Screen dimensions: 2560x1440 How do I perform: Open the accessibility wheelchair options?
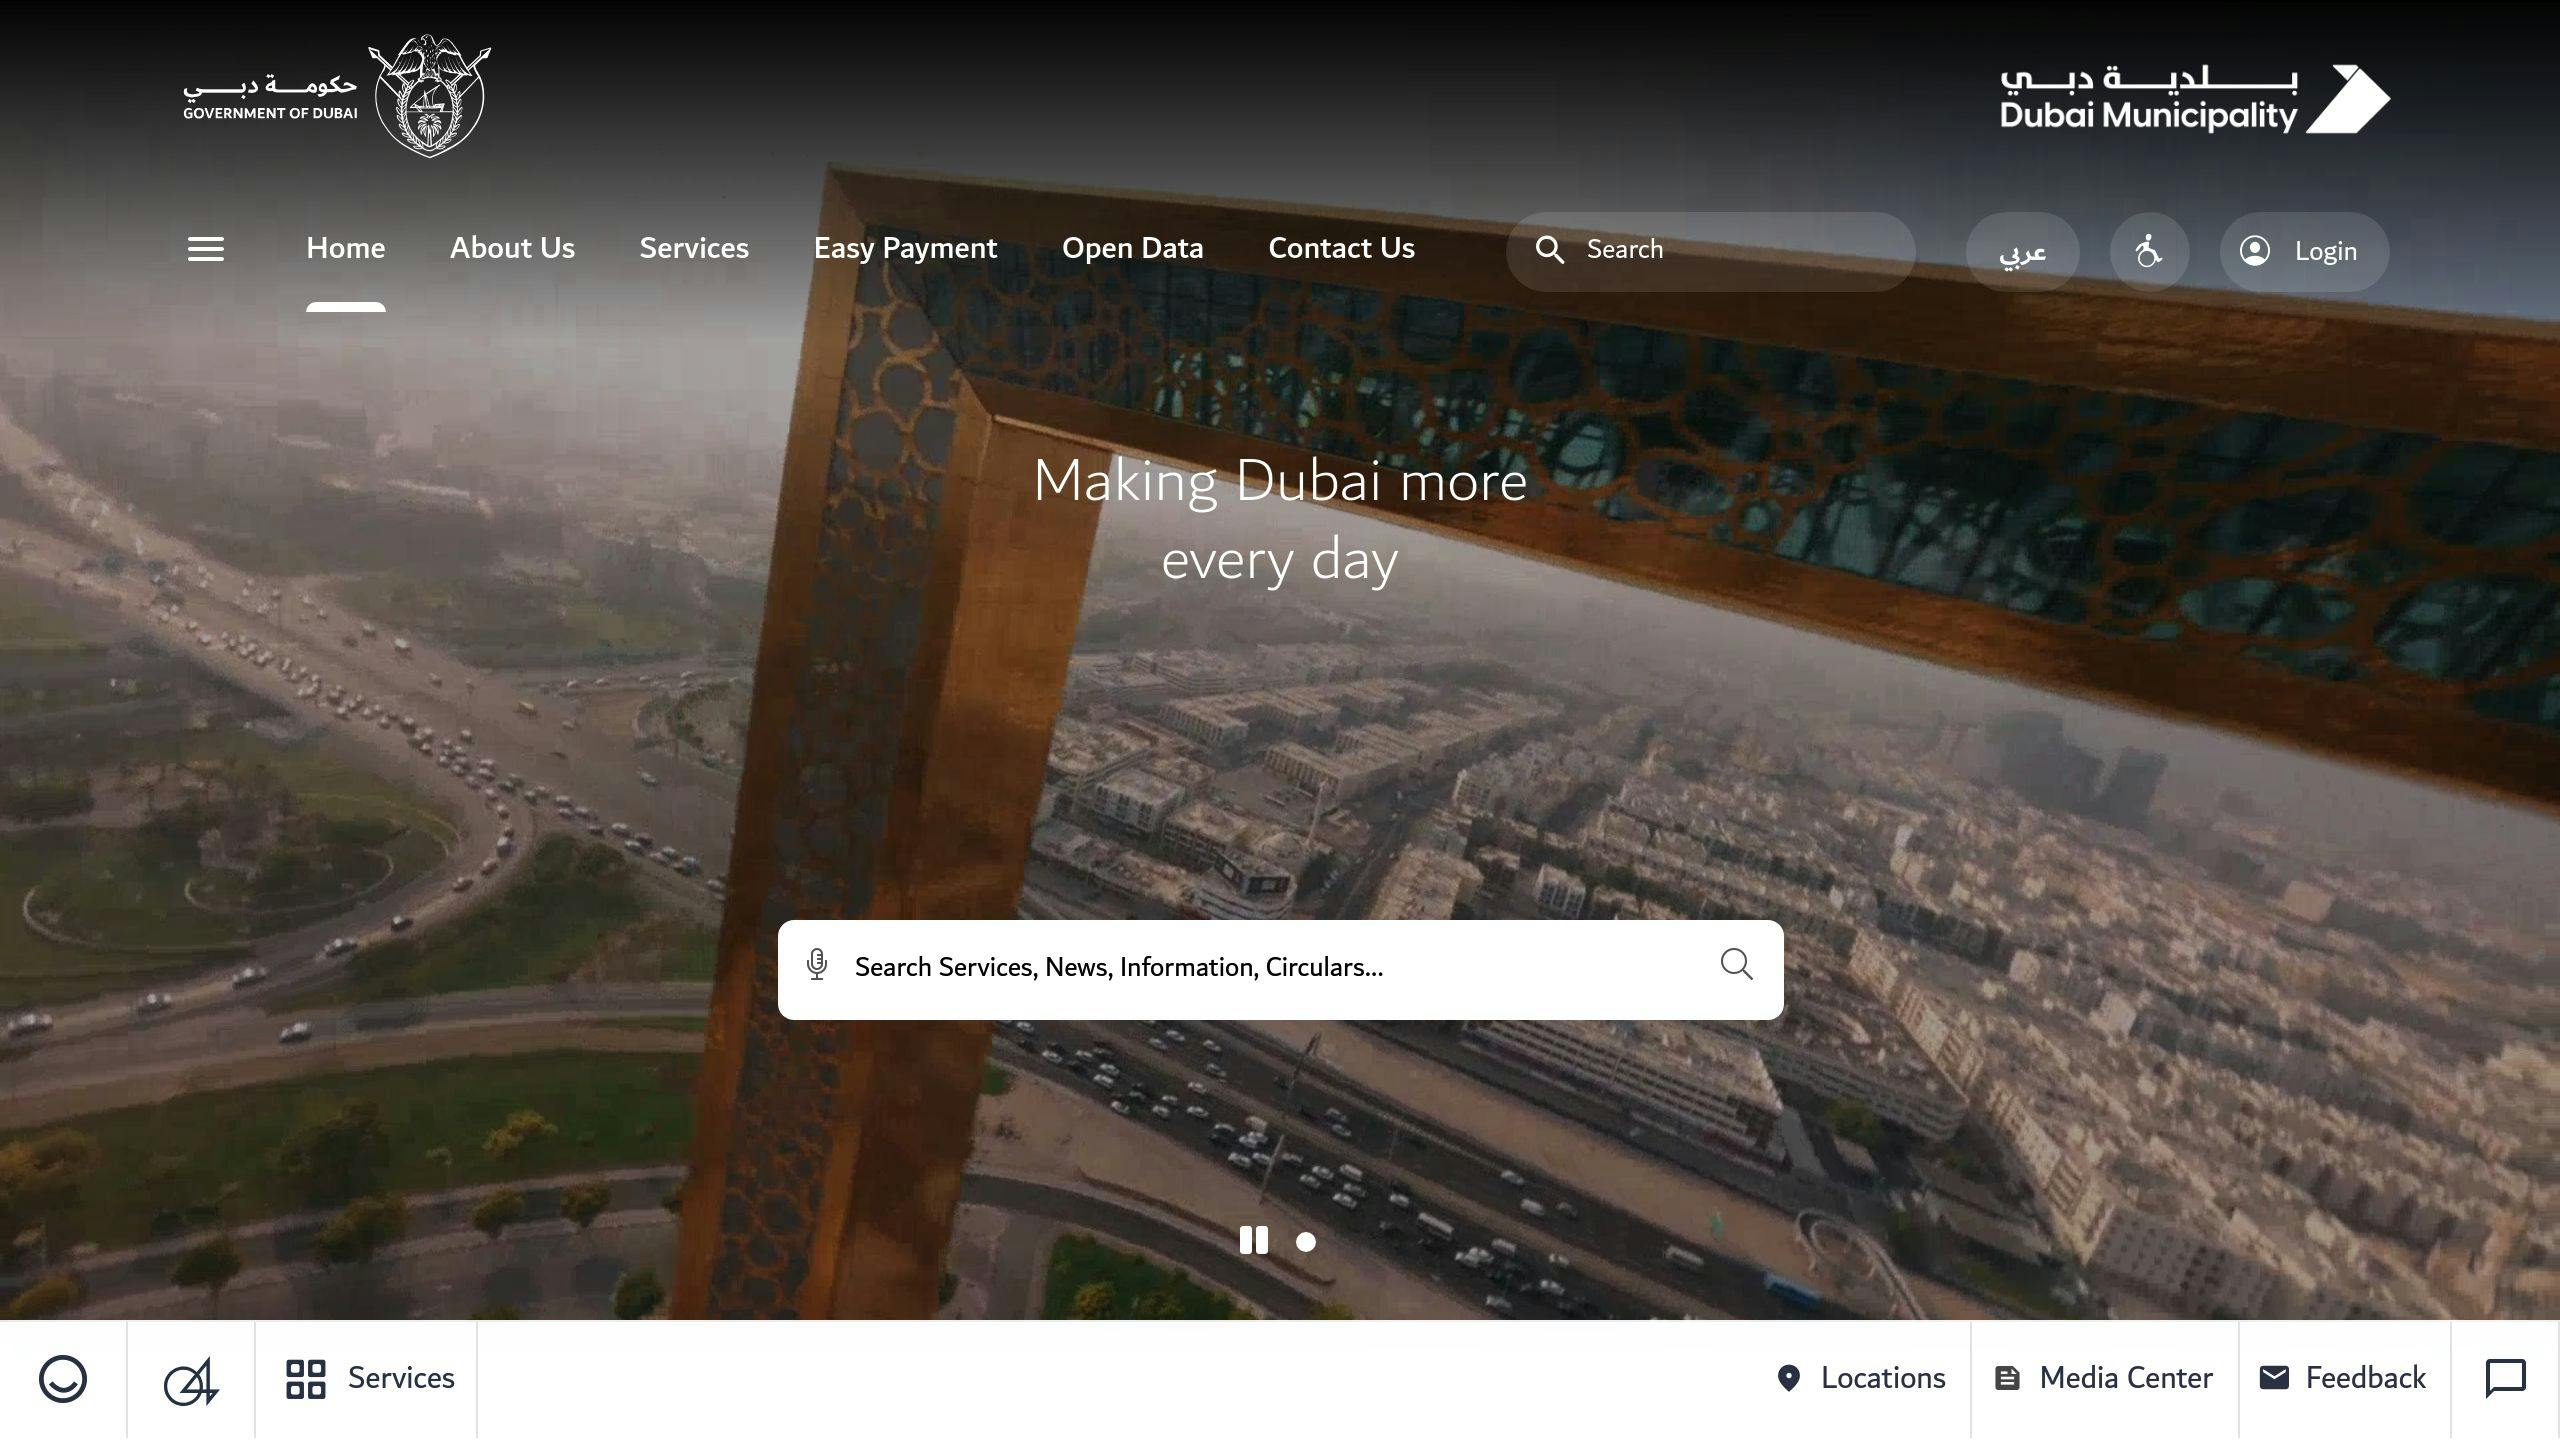tap(2149, 251)
